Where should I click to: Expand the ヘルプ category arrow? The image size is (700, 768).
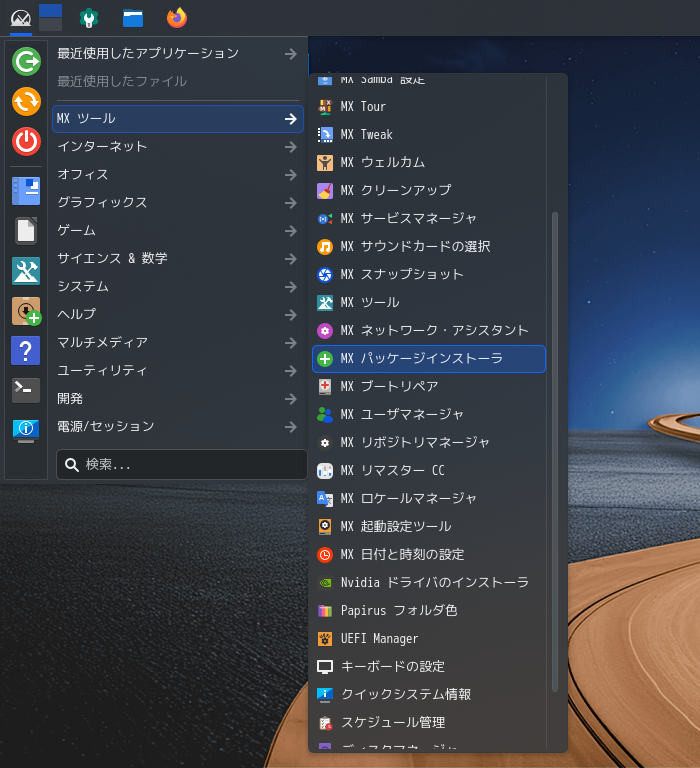click(x=291, y=314)
